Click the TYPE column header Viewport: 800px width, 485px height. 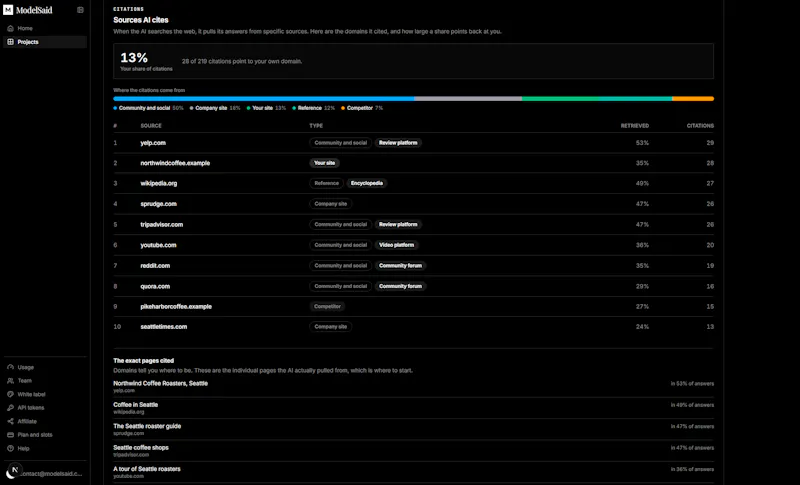tap(316, 125)
